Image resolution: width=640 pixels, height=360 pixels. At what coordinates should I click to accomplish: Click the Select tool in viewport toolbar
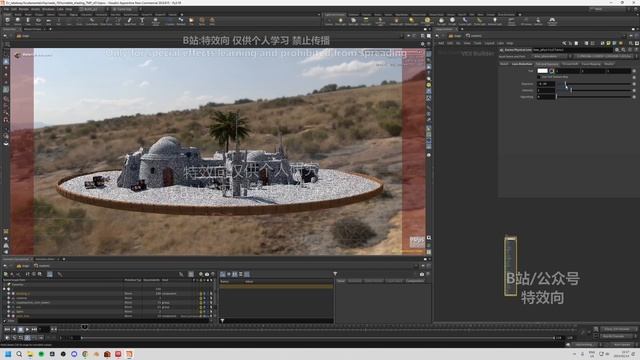tap(6, 61)
